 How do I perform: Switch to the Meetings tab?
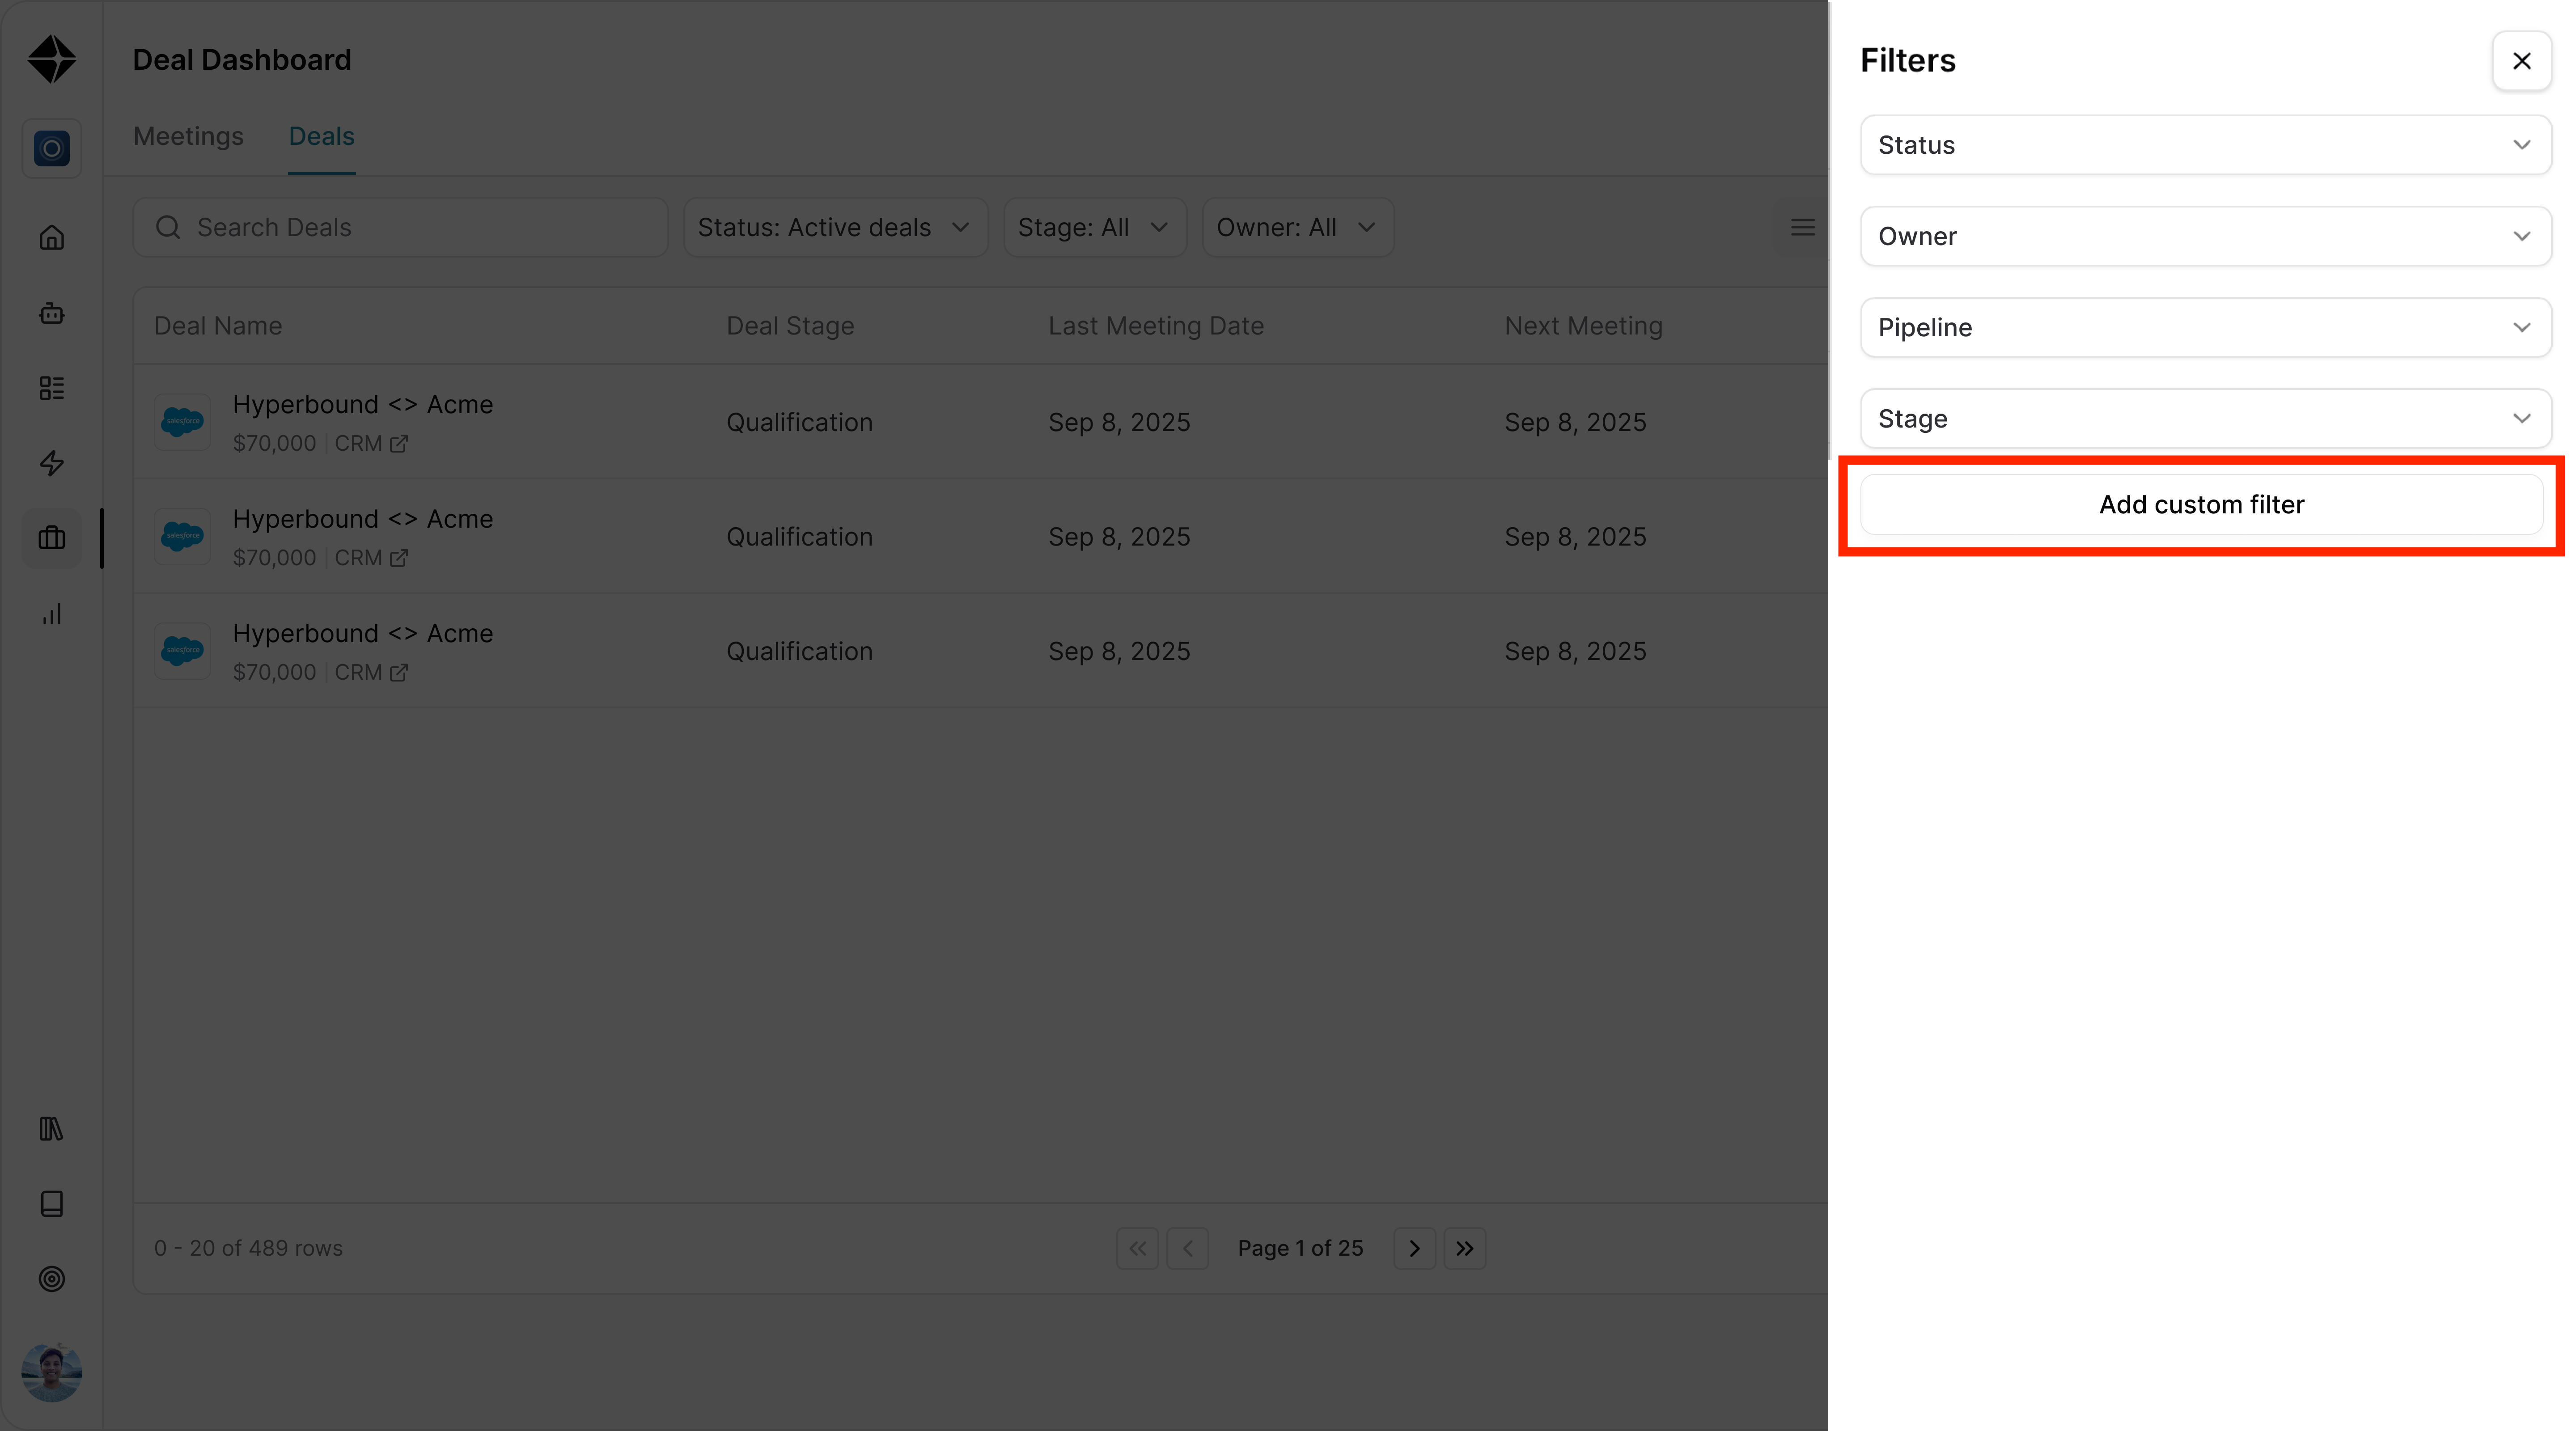pyautogui.click(x=188, y=136)
